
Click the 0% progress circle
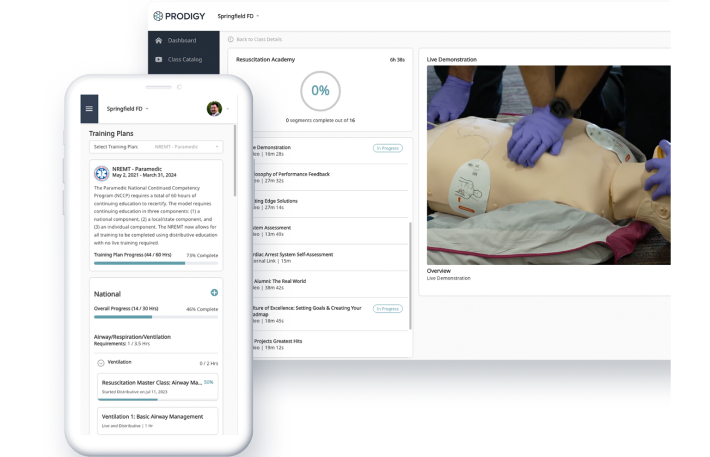pos(320,91)
